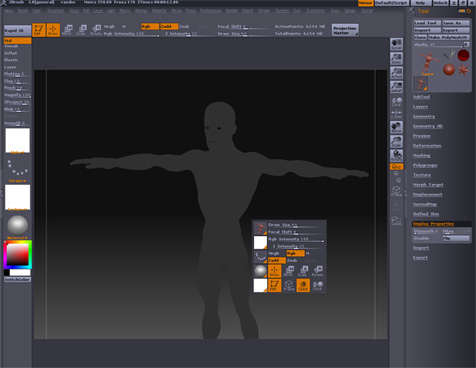Expand the Polygroups subpalette
Screen dimensions: 476x368
(425, 165)
